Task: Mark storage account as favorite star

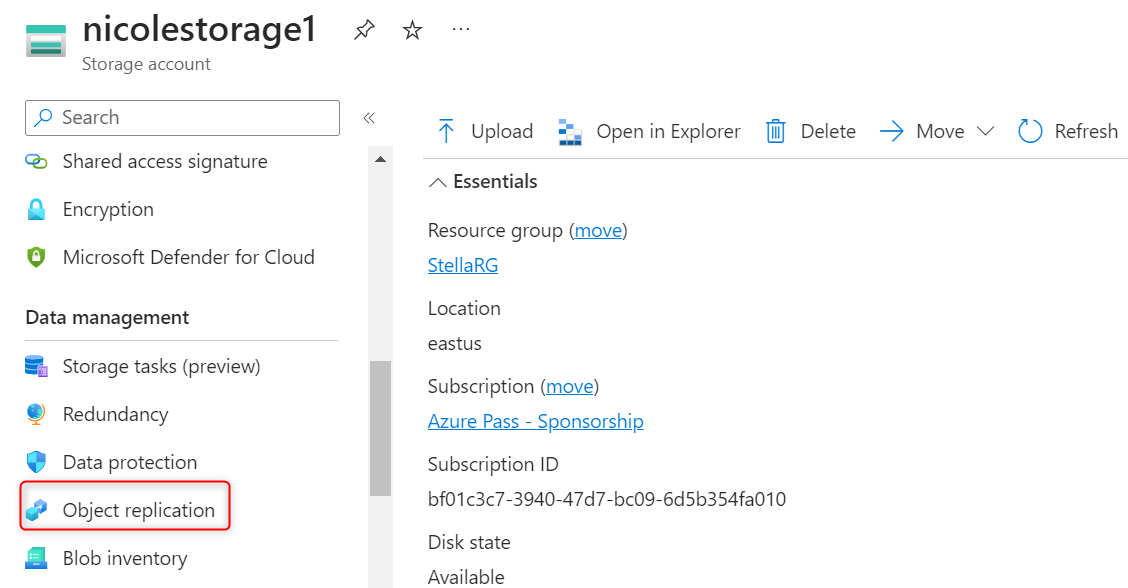Action: 412,31
